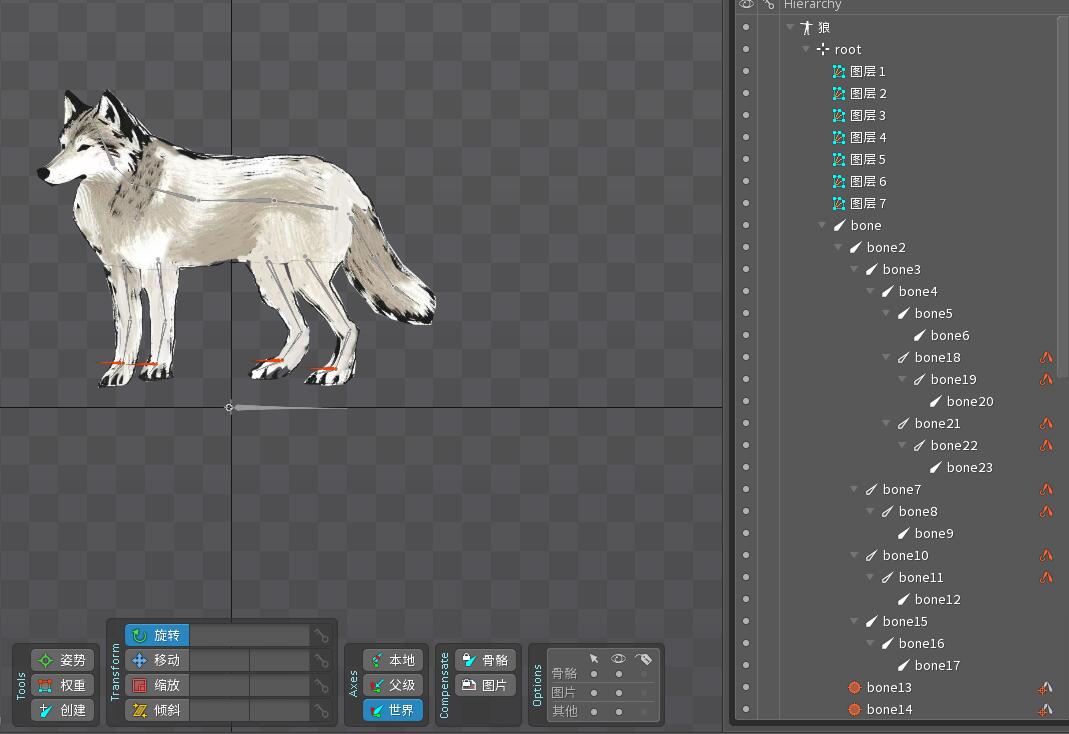Screen dimensions: 1069x734
Task: Toggle 骨骼 visibility option in Options panel
Action: pos(618,674)
